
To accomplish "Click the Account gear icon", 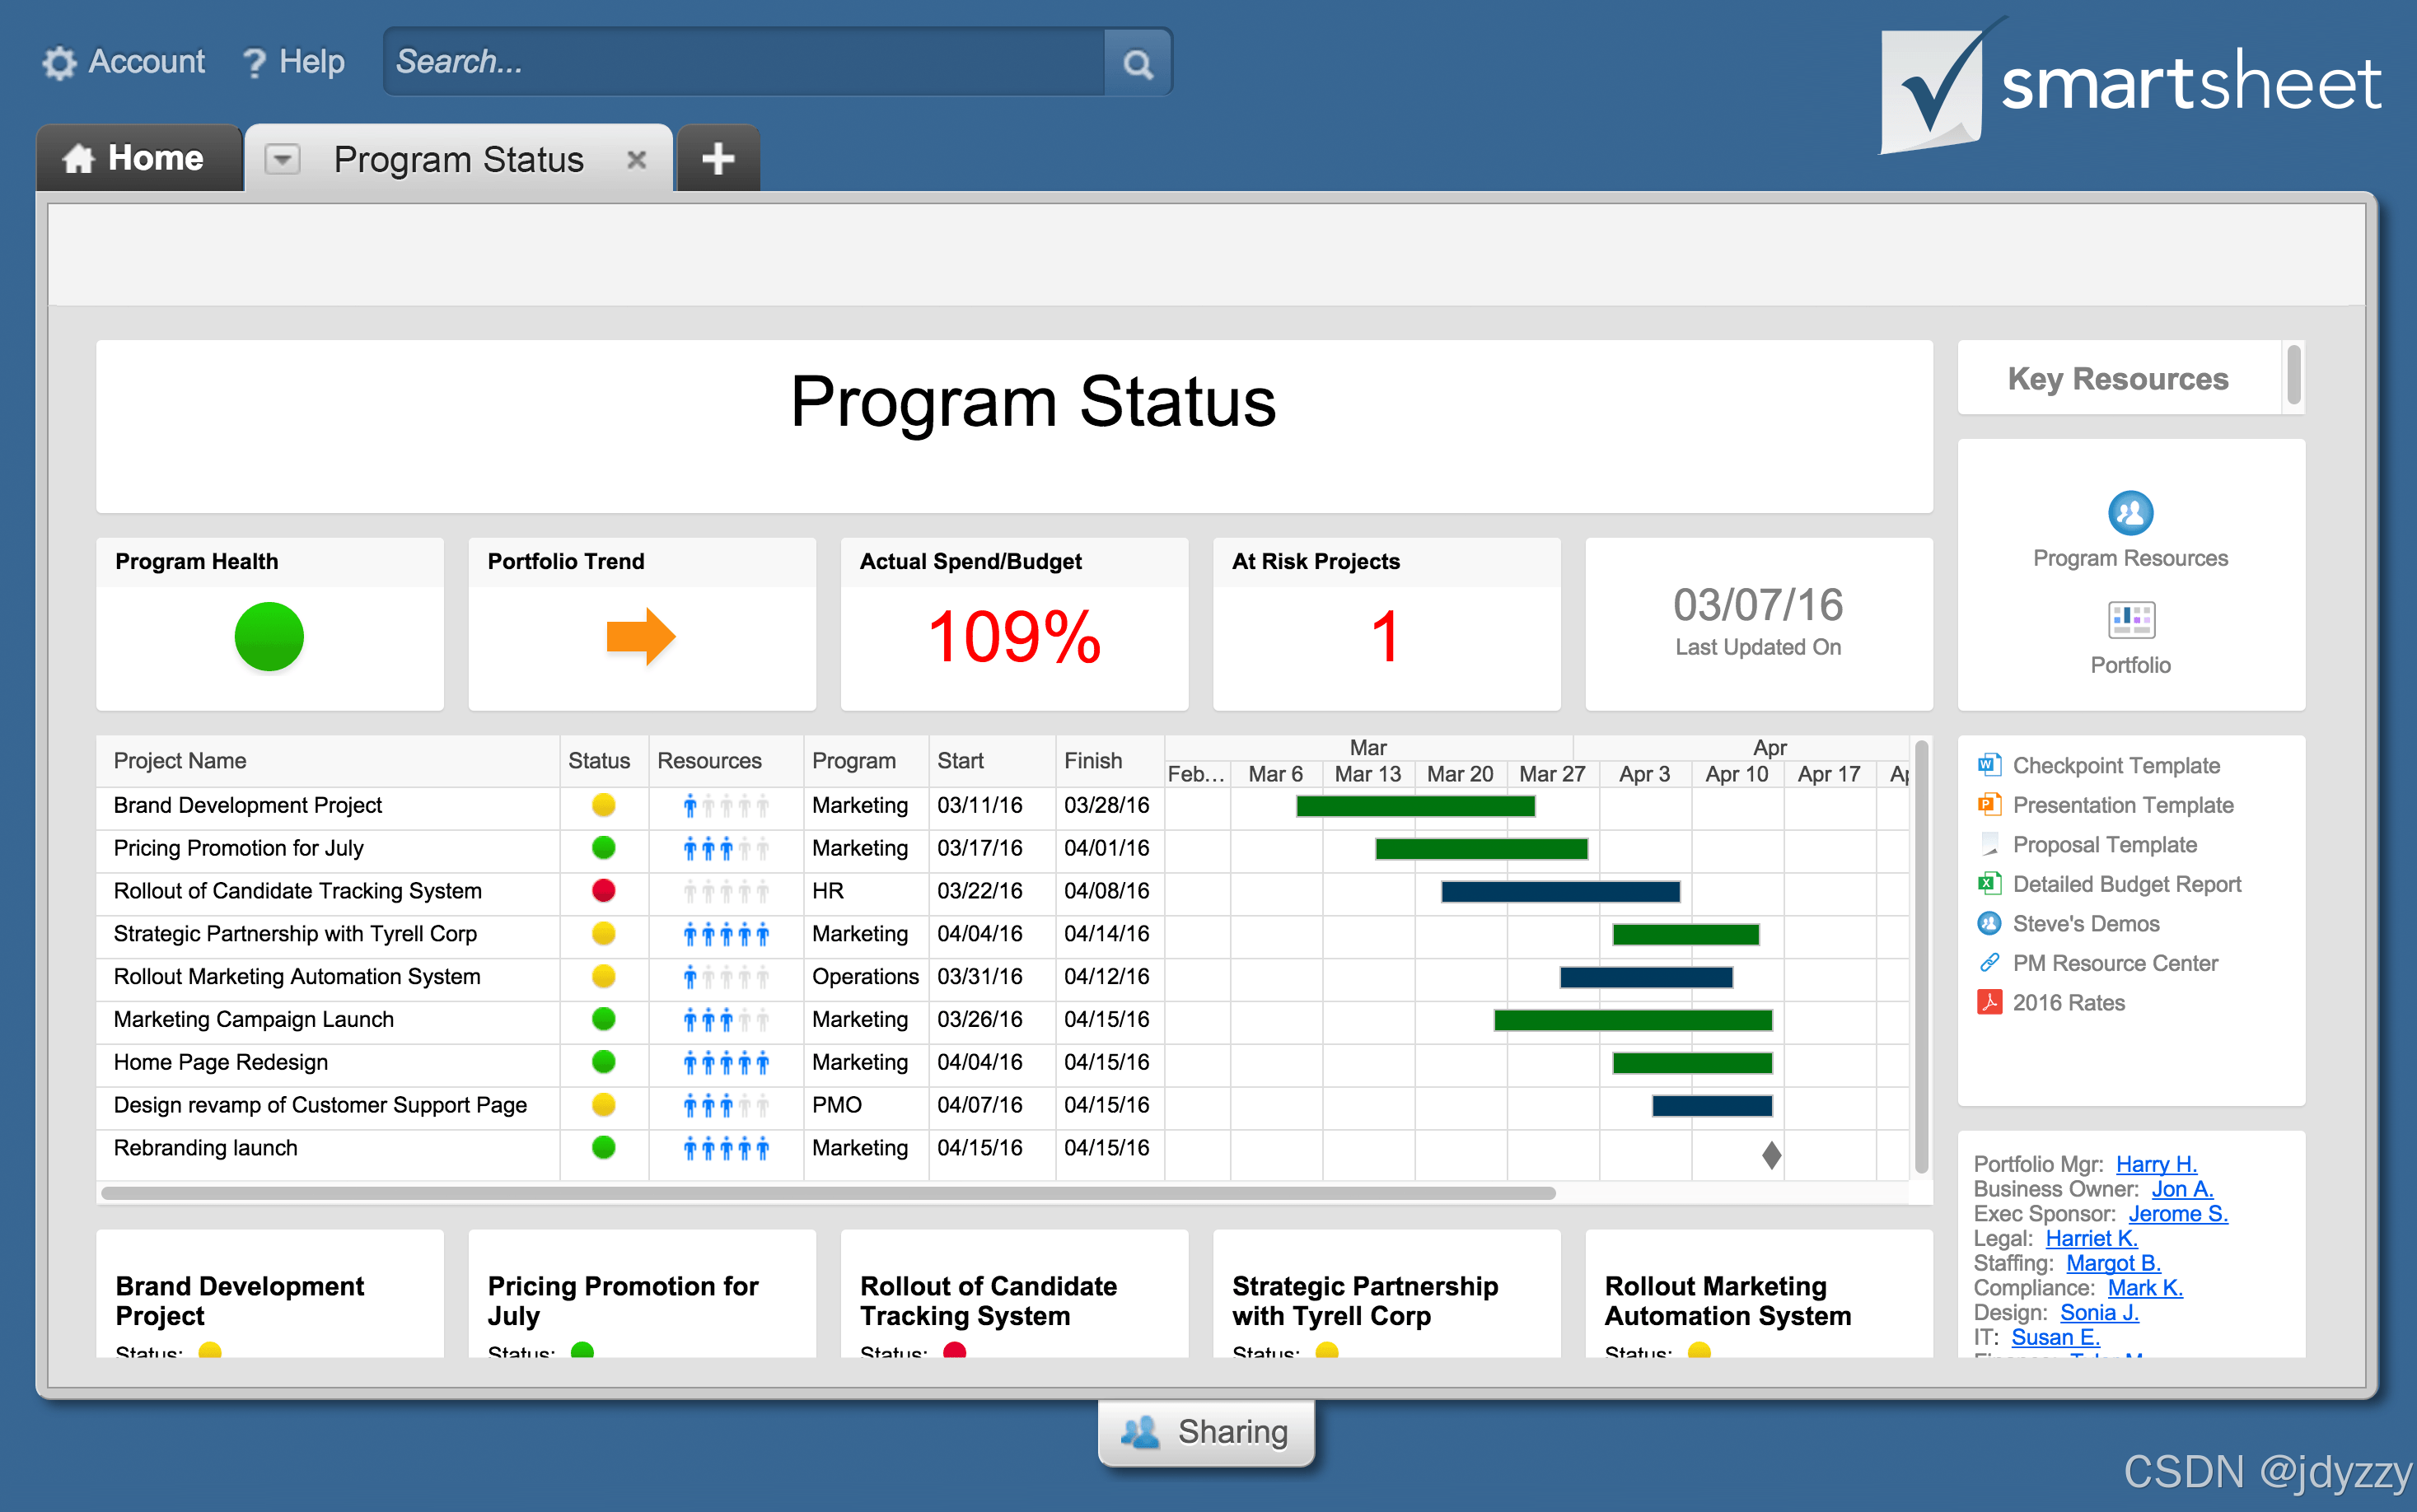I will pyautogui.click(x=59, y=62).
